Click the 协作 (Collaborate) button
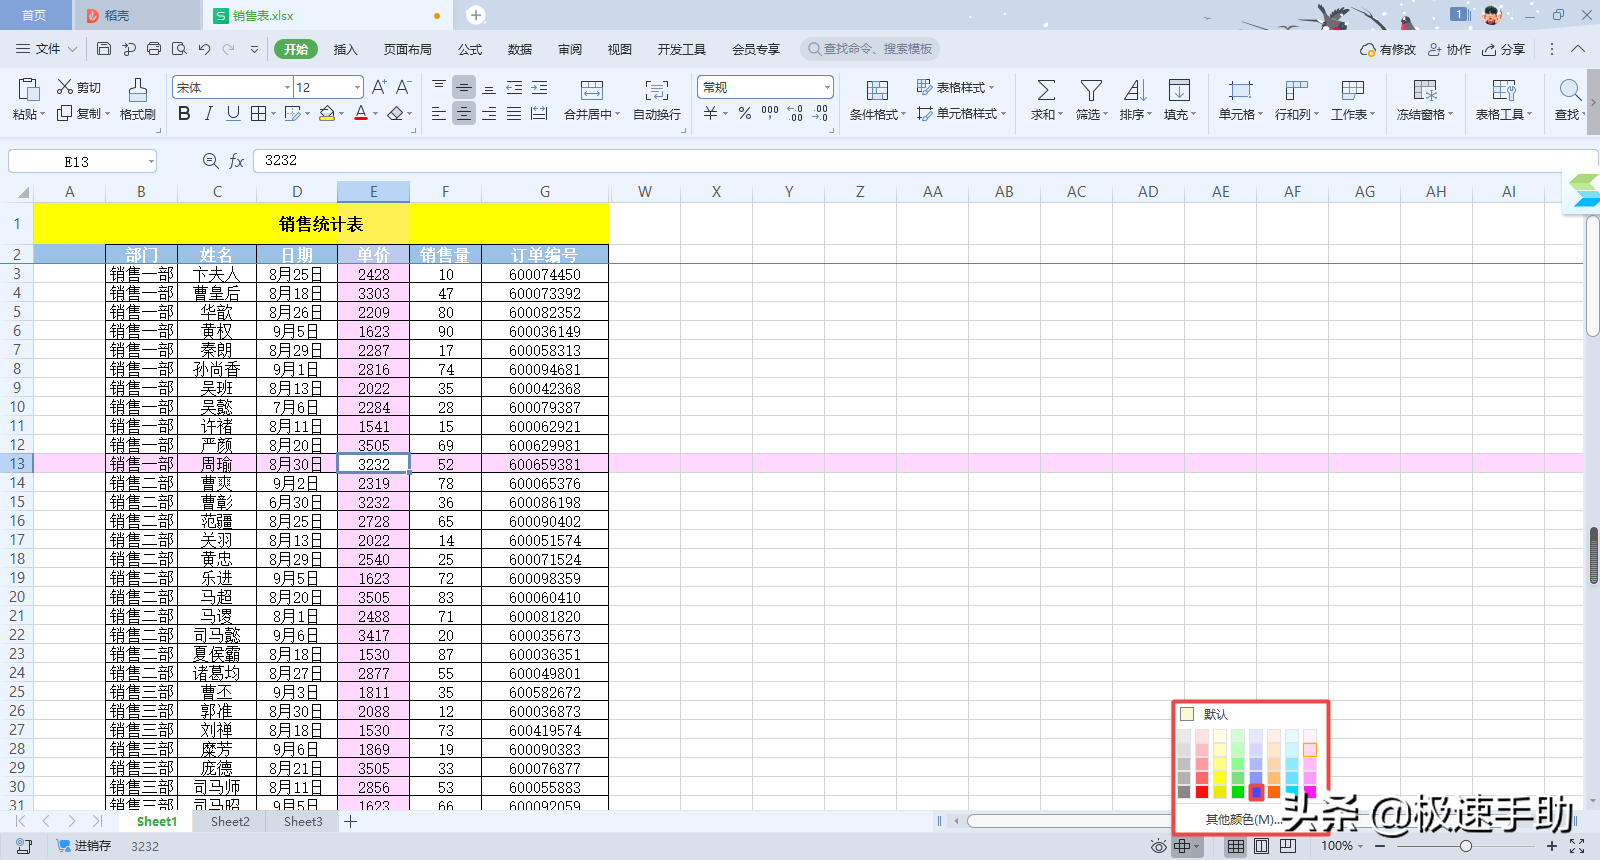The width and height of the screenshot is (1600, 860). click(x=1449, y=49)
